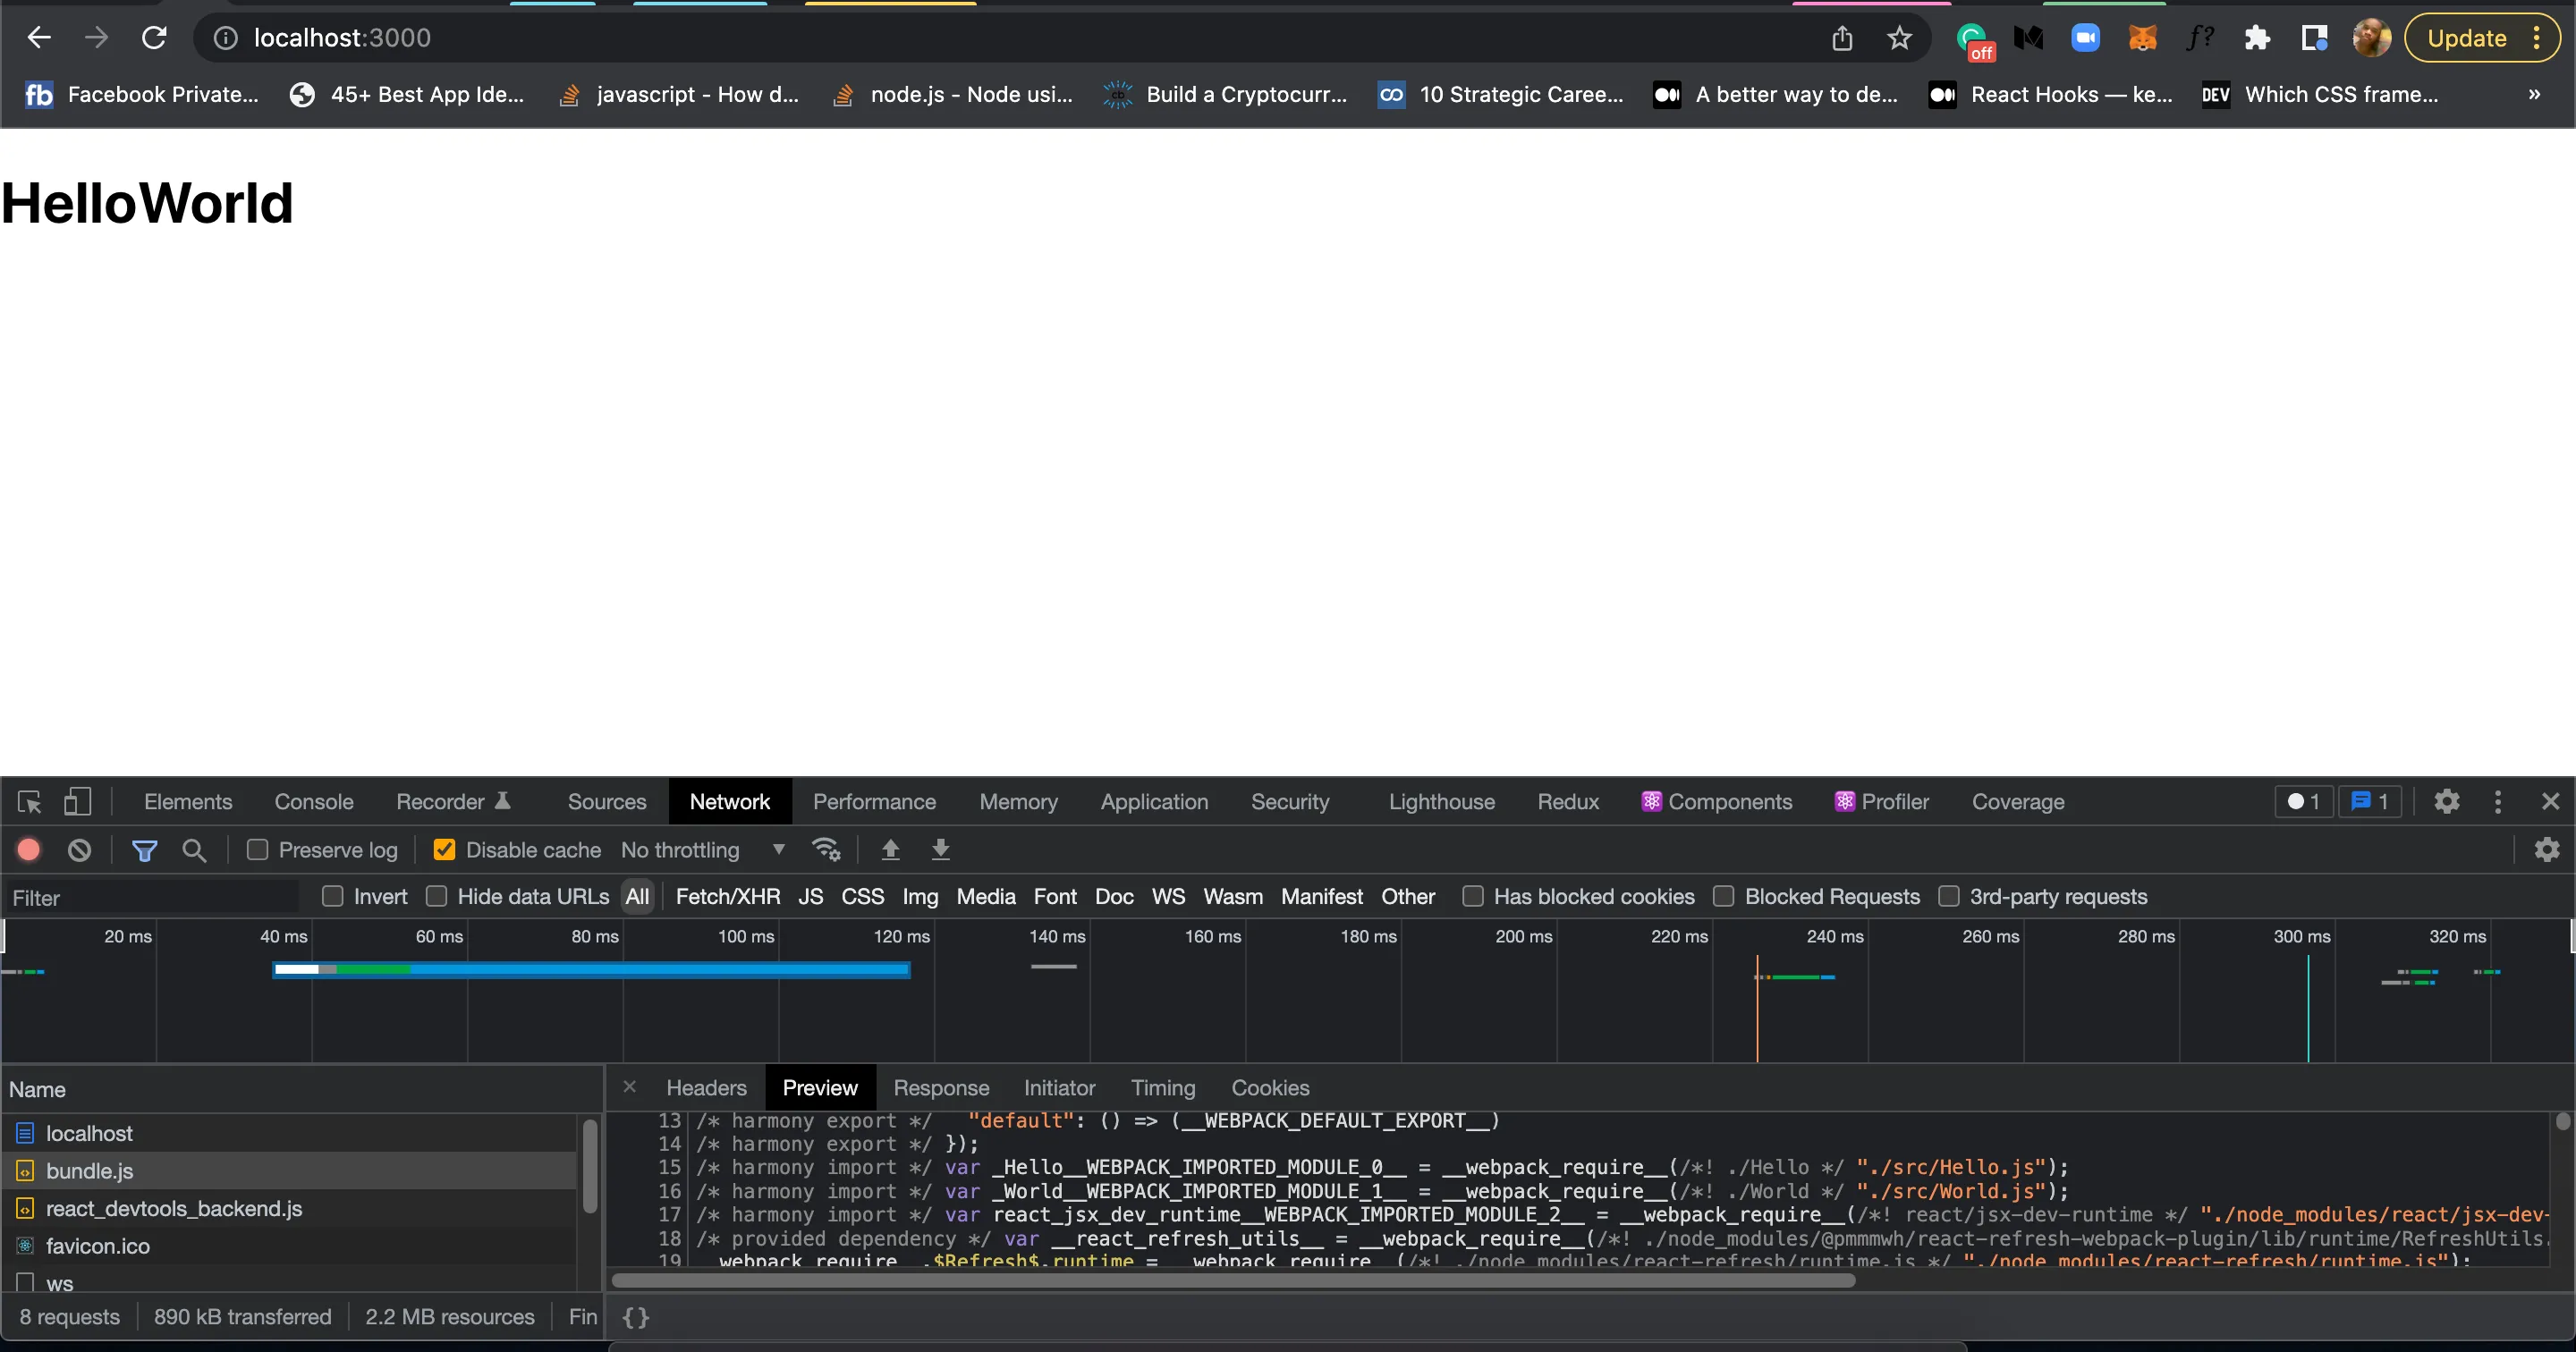The width and height of the screenshot is (2576, 1352).
Task: Switch to the Console tab
Action: (314, 802)
